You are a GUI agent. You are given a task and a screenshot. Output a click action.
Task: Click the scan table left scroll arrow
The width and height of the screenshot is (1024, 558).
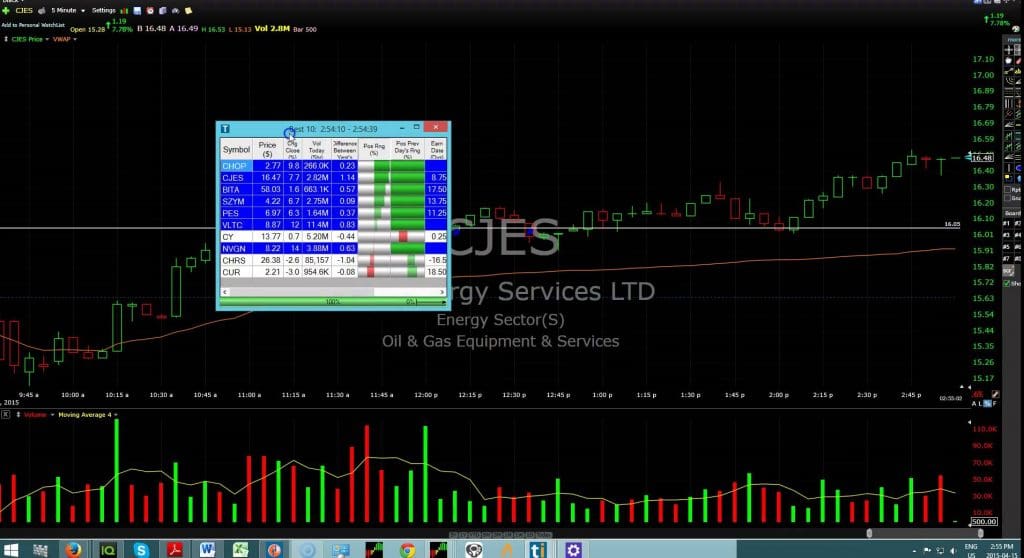(225, 292)
